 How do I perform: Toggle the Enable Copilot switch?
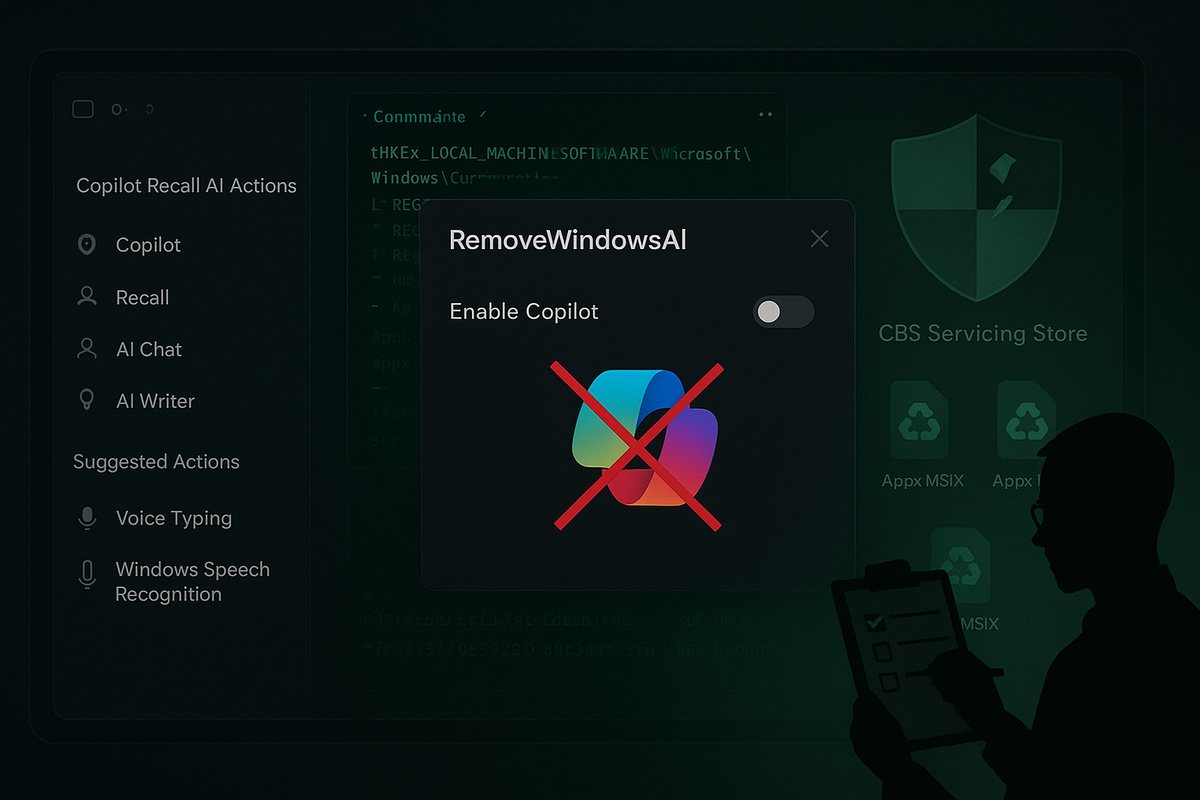click(x=783, y=312)
